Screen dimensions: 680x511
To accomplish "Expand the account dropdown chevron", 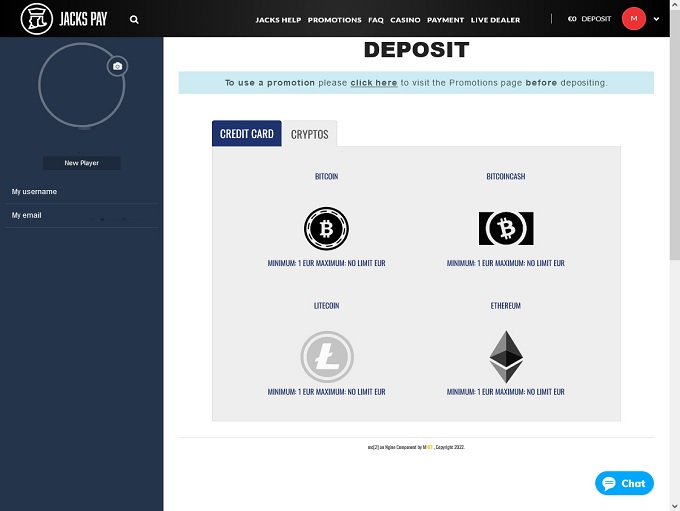I will pos(657,18).
